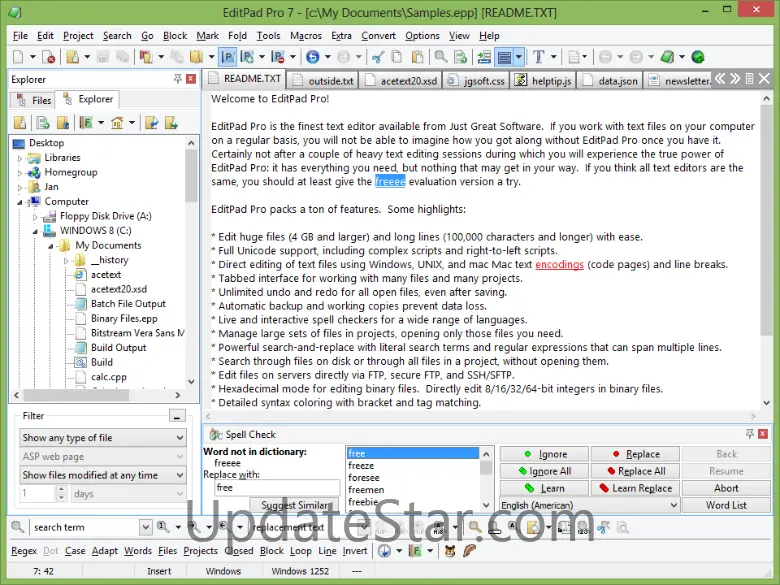Image resolution: width=780 pixels, height=585 pixels.
Task: Click the spell suggestions list scrollbar
Action: tap(486, 479)
